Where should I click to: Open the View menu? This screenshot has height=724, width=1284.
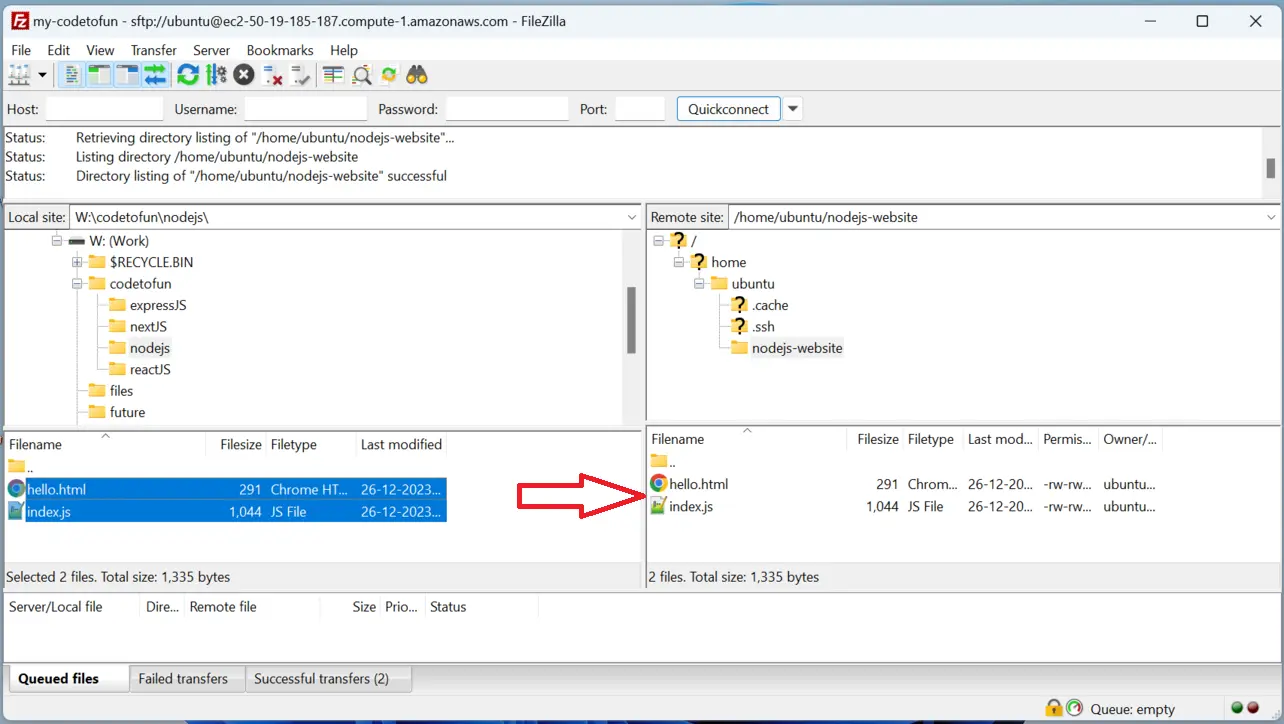100,50
